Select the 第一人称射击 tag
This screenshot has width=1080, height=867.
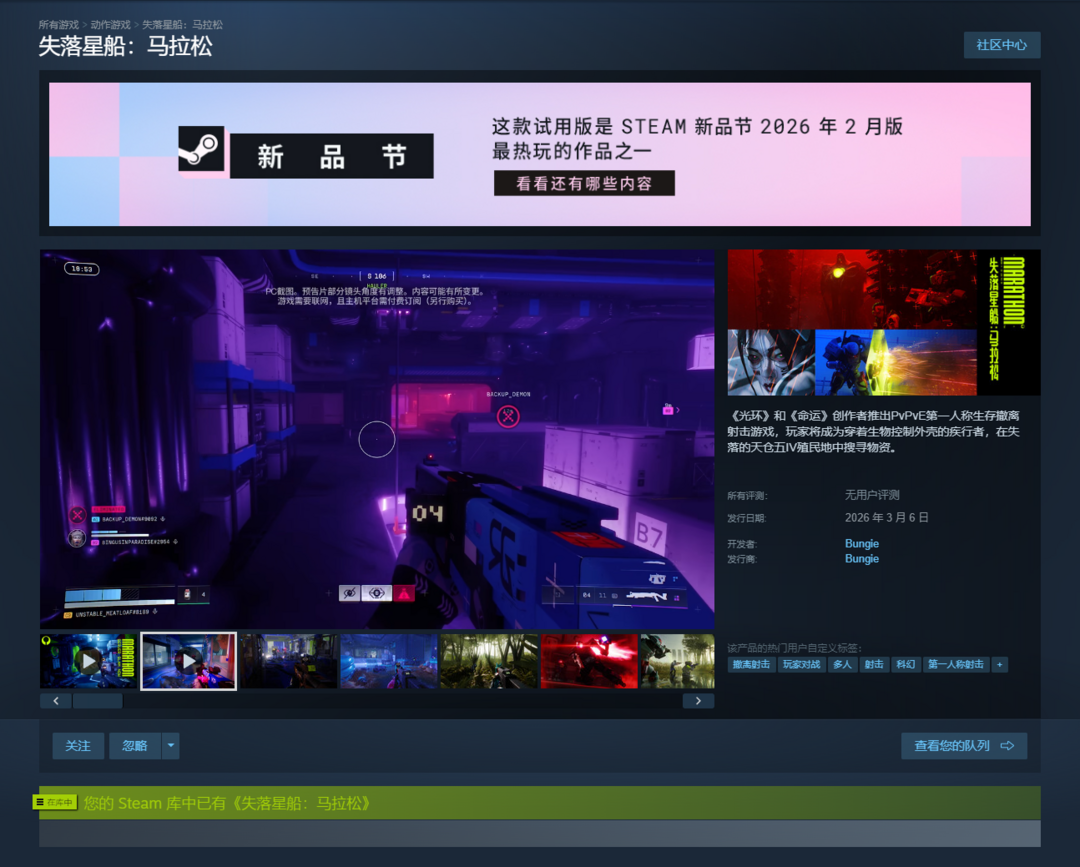tap(955, 664)
